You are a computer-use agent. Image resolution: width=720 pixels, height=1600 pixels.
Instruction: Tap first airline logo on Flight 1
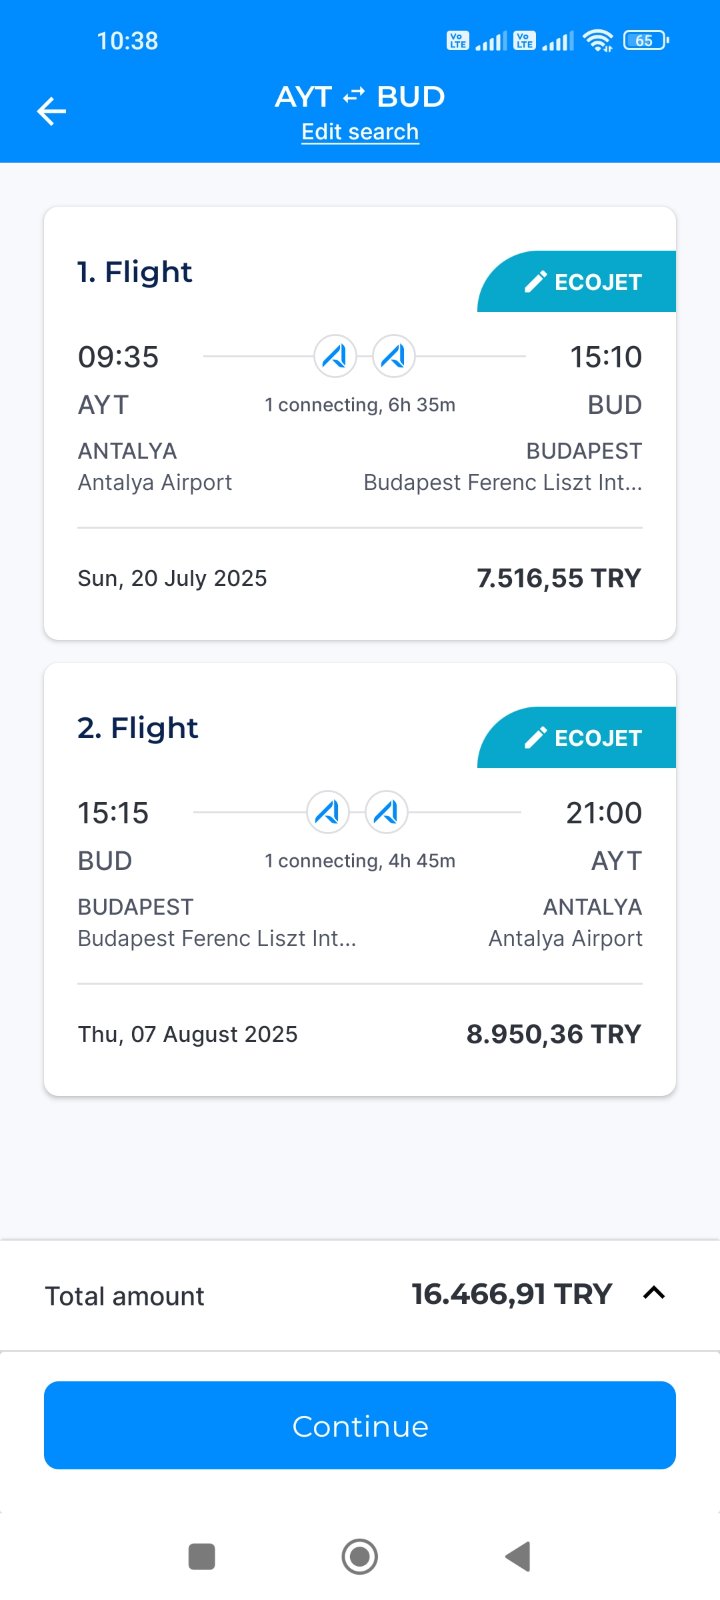pos(335,356)
